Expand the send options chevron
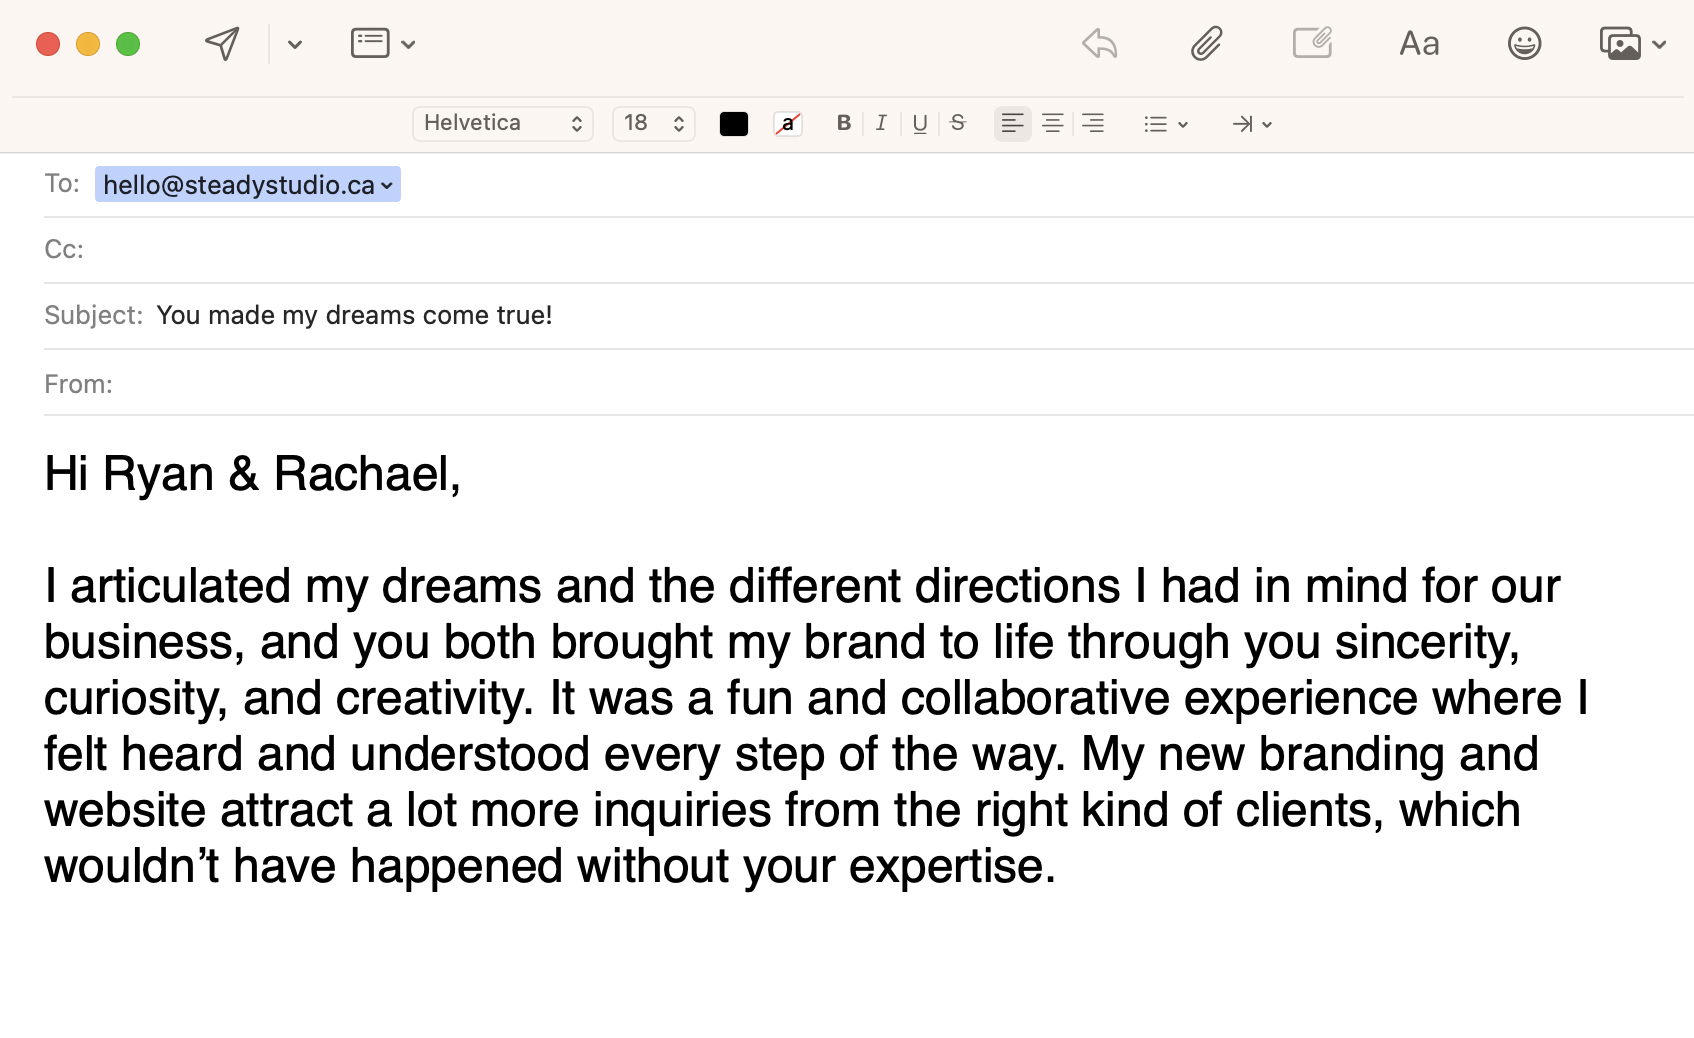 [x=294, y=44]
